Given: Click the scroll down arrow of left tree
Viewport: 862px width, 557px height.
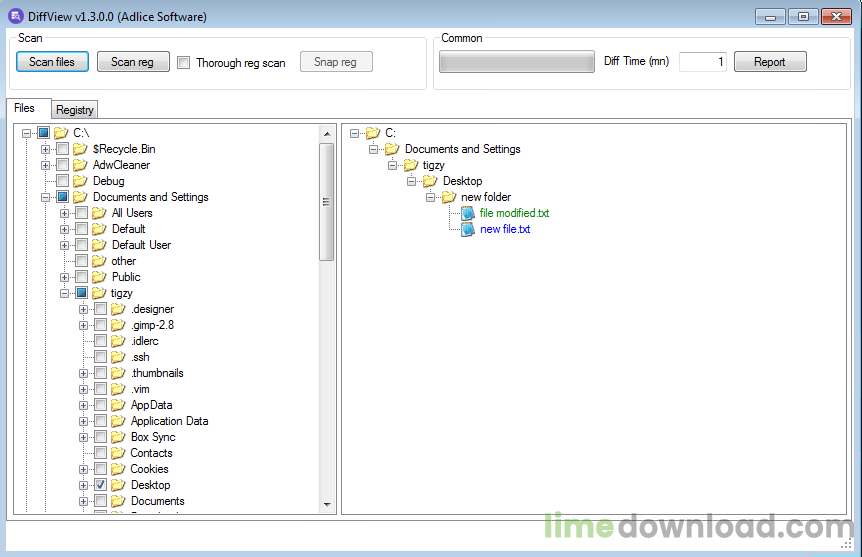Looking at the screenshot, I should [327, 504].
